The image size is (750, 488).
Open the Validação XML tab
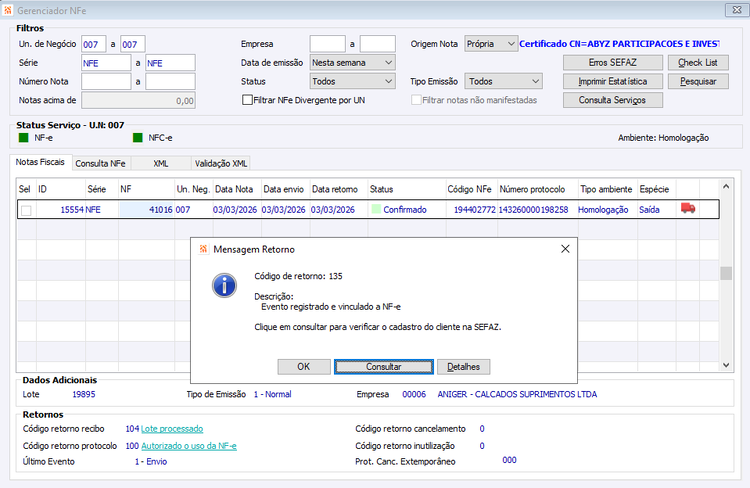click(x=221, y=164)
